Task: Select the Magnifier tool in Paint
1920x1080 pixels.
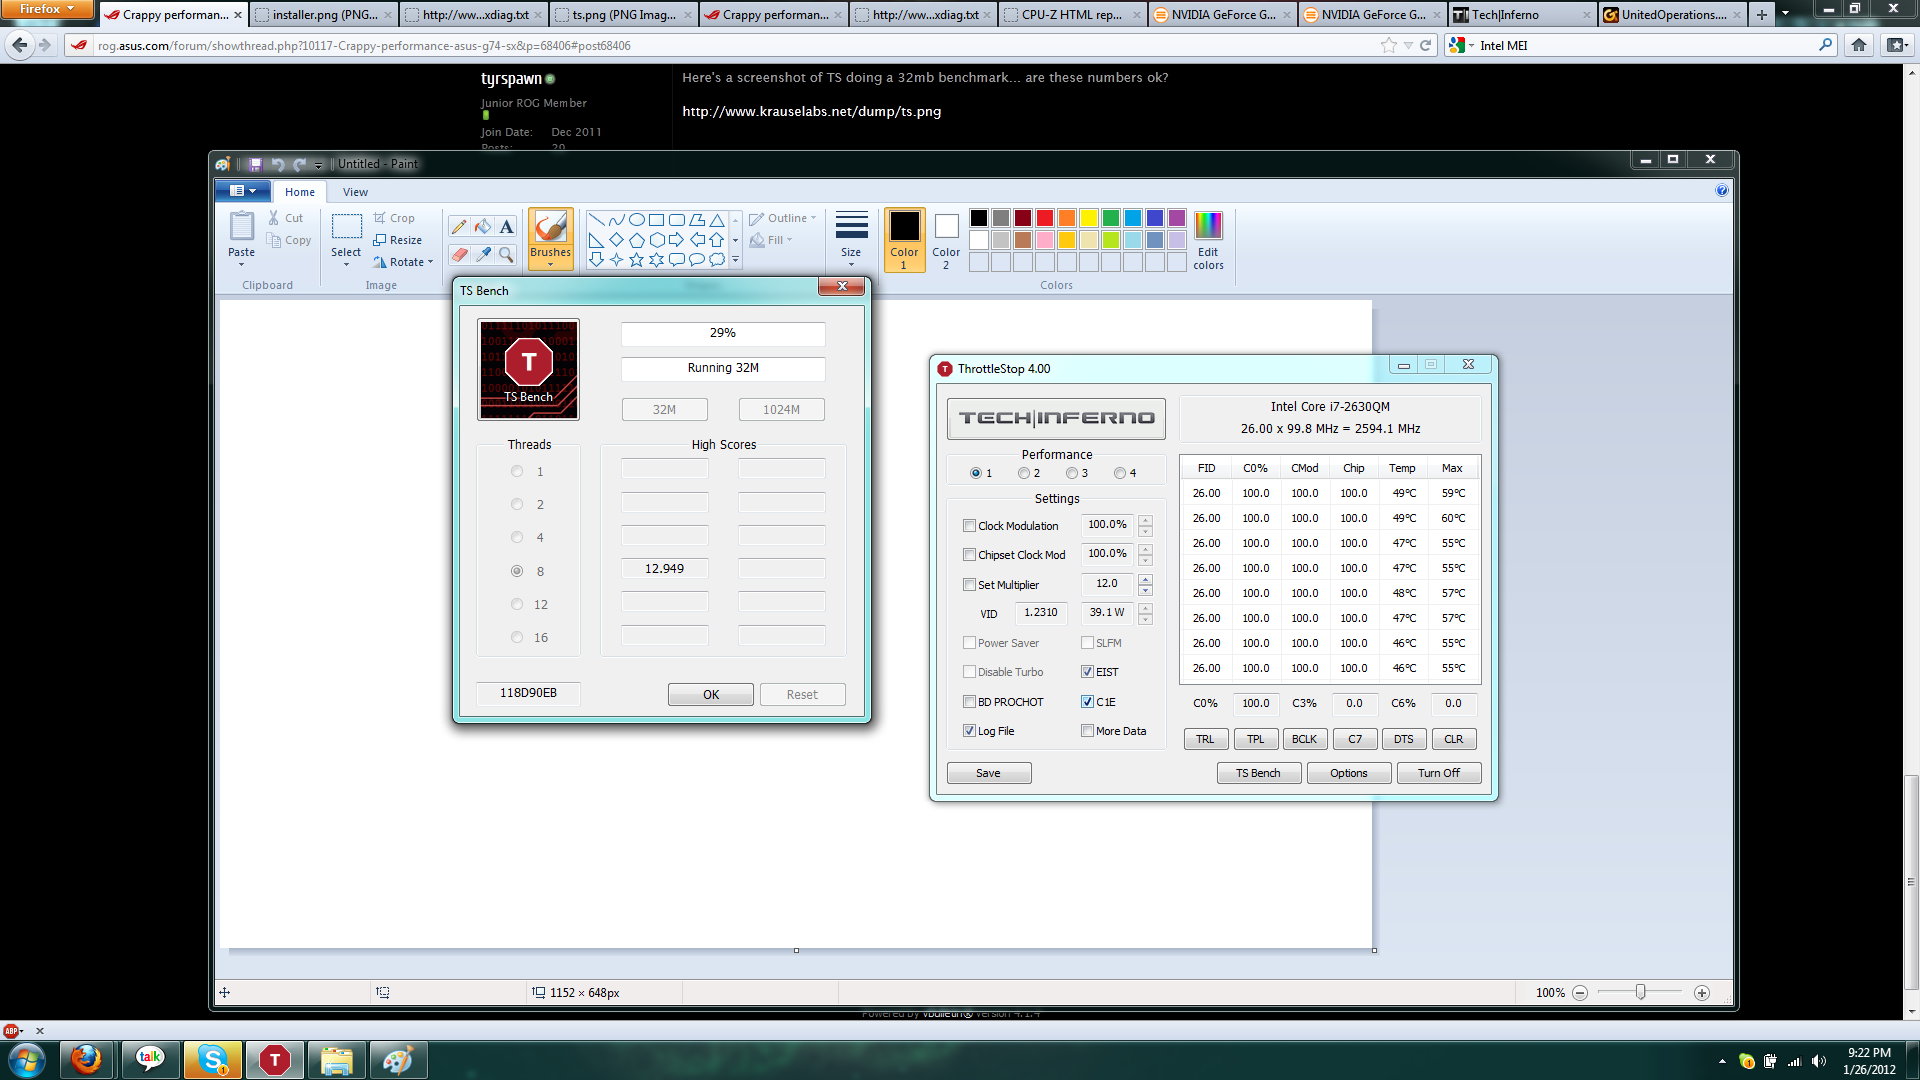Action: click(x=506, y=255)
